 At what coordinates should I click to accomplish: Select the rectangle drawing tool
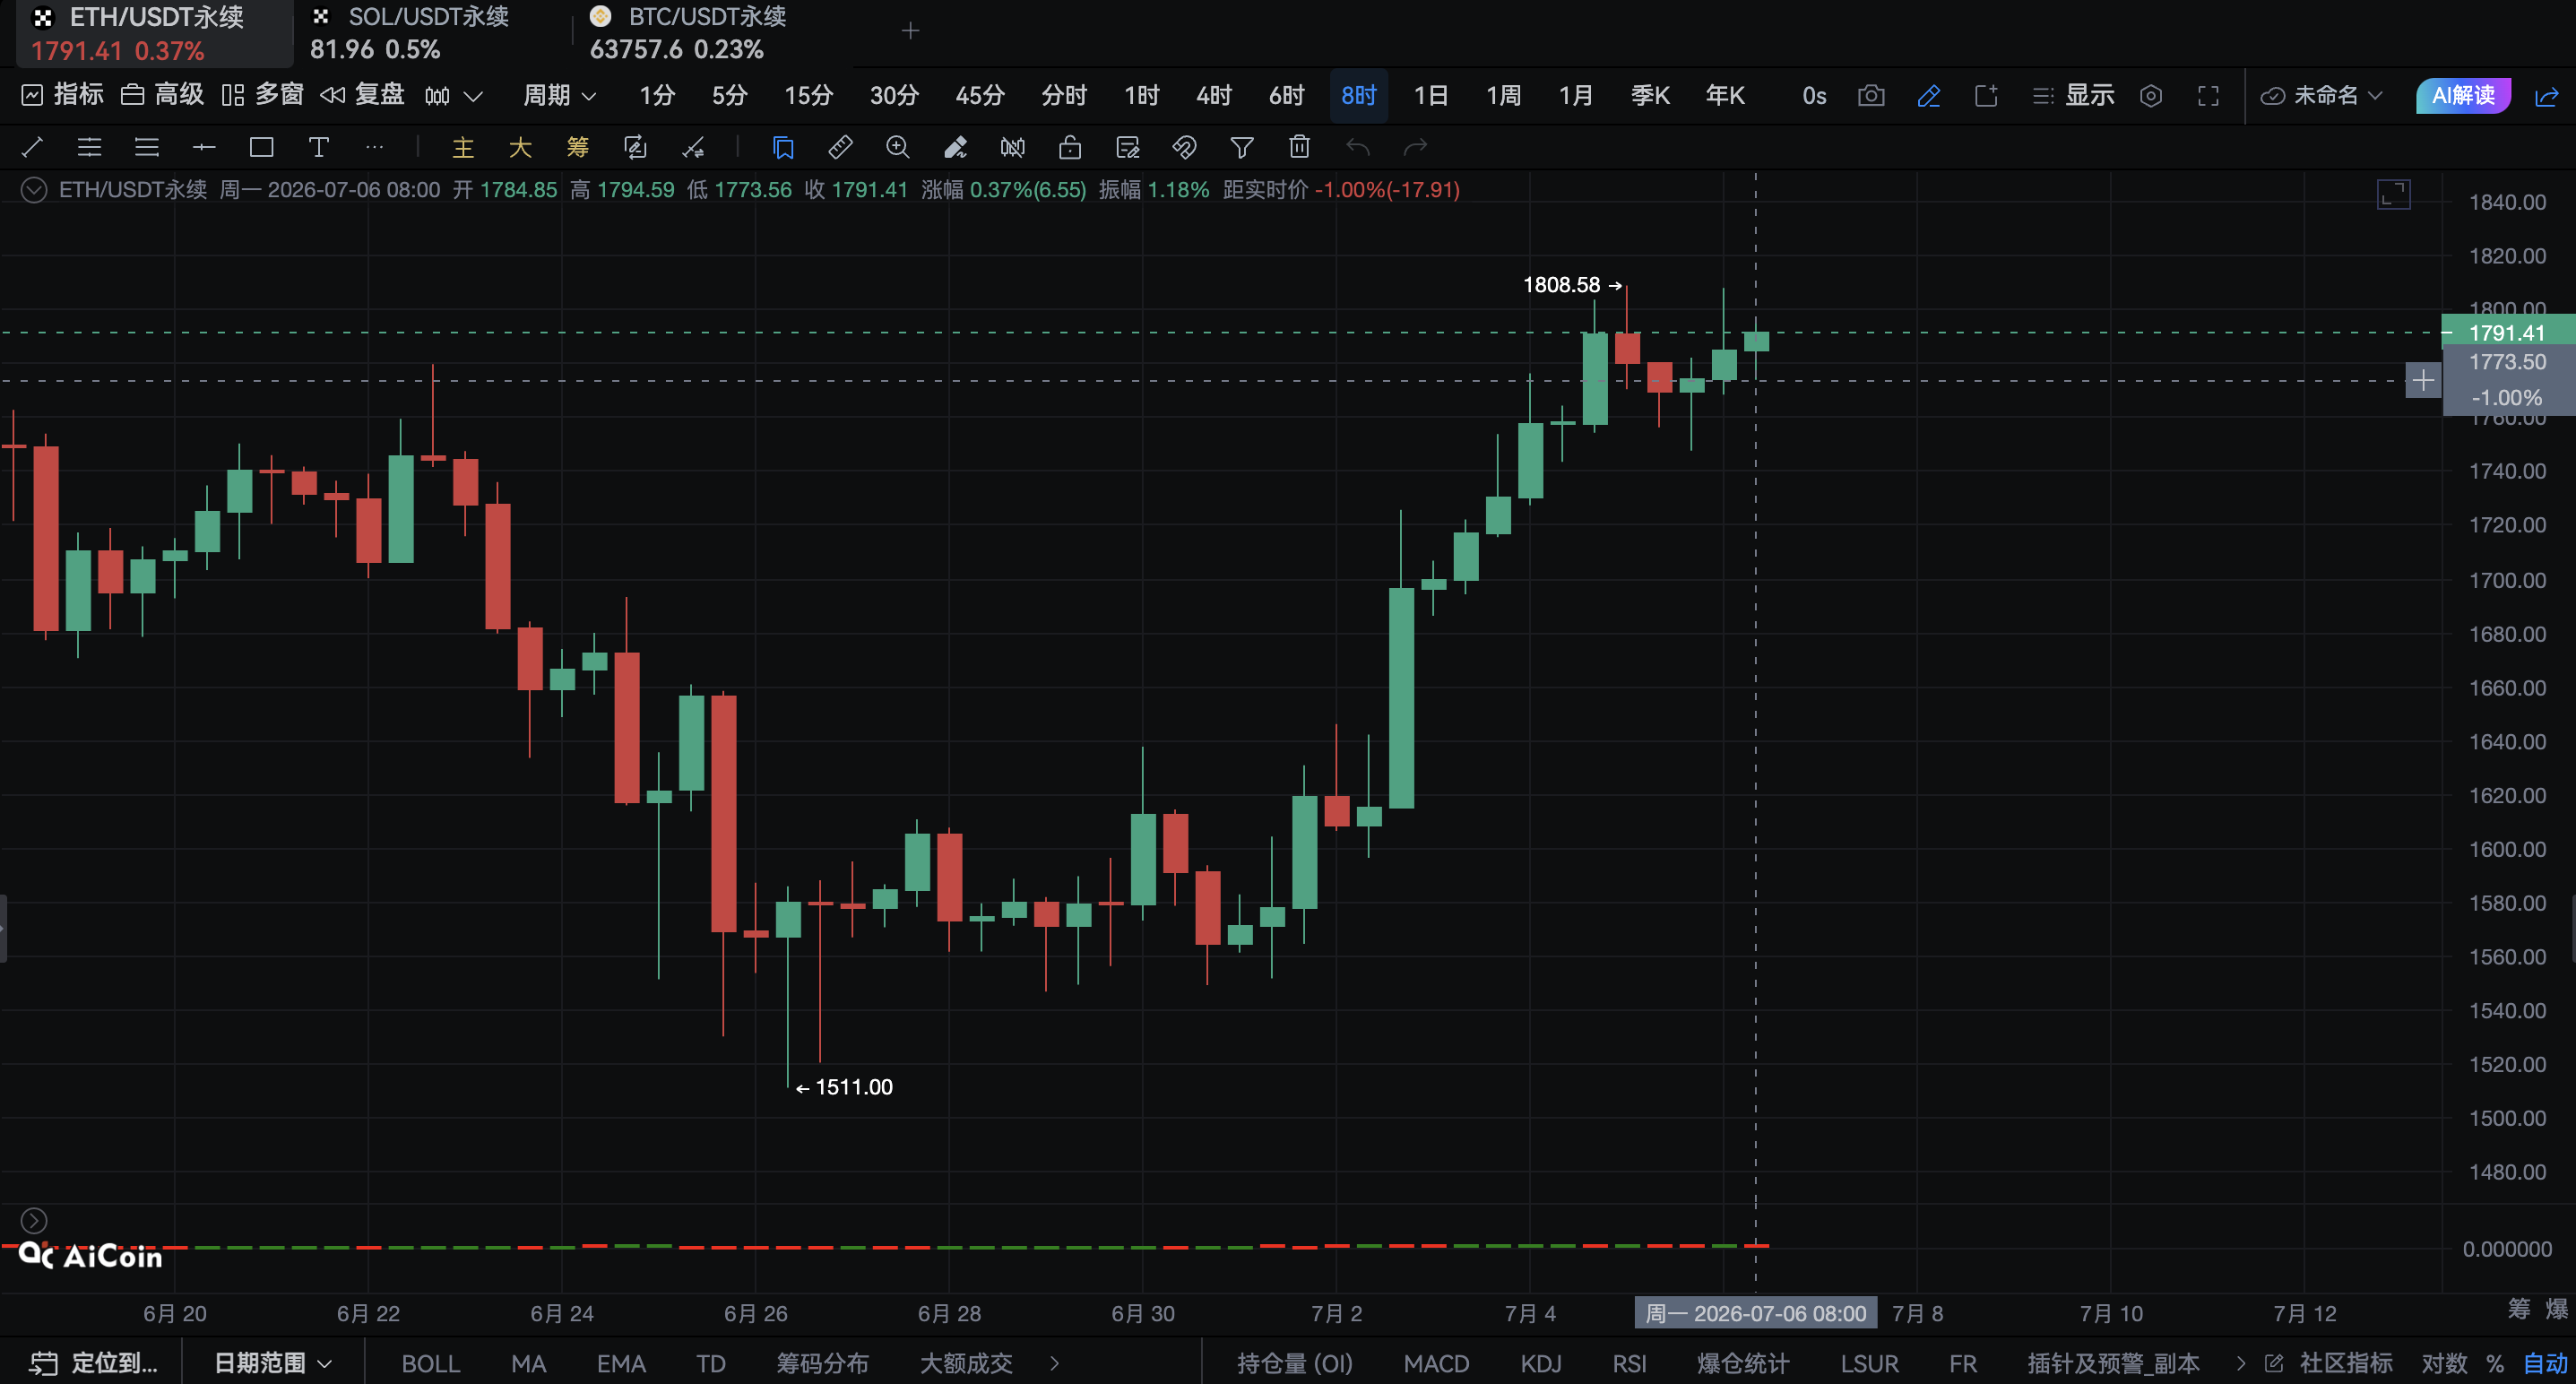tap(262, 148)
